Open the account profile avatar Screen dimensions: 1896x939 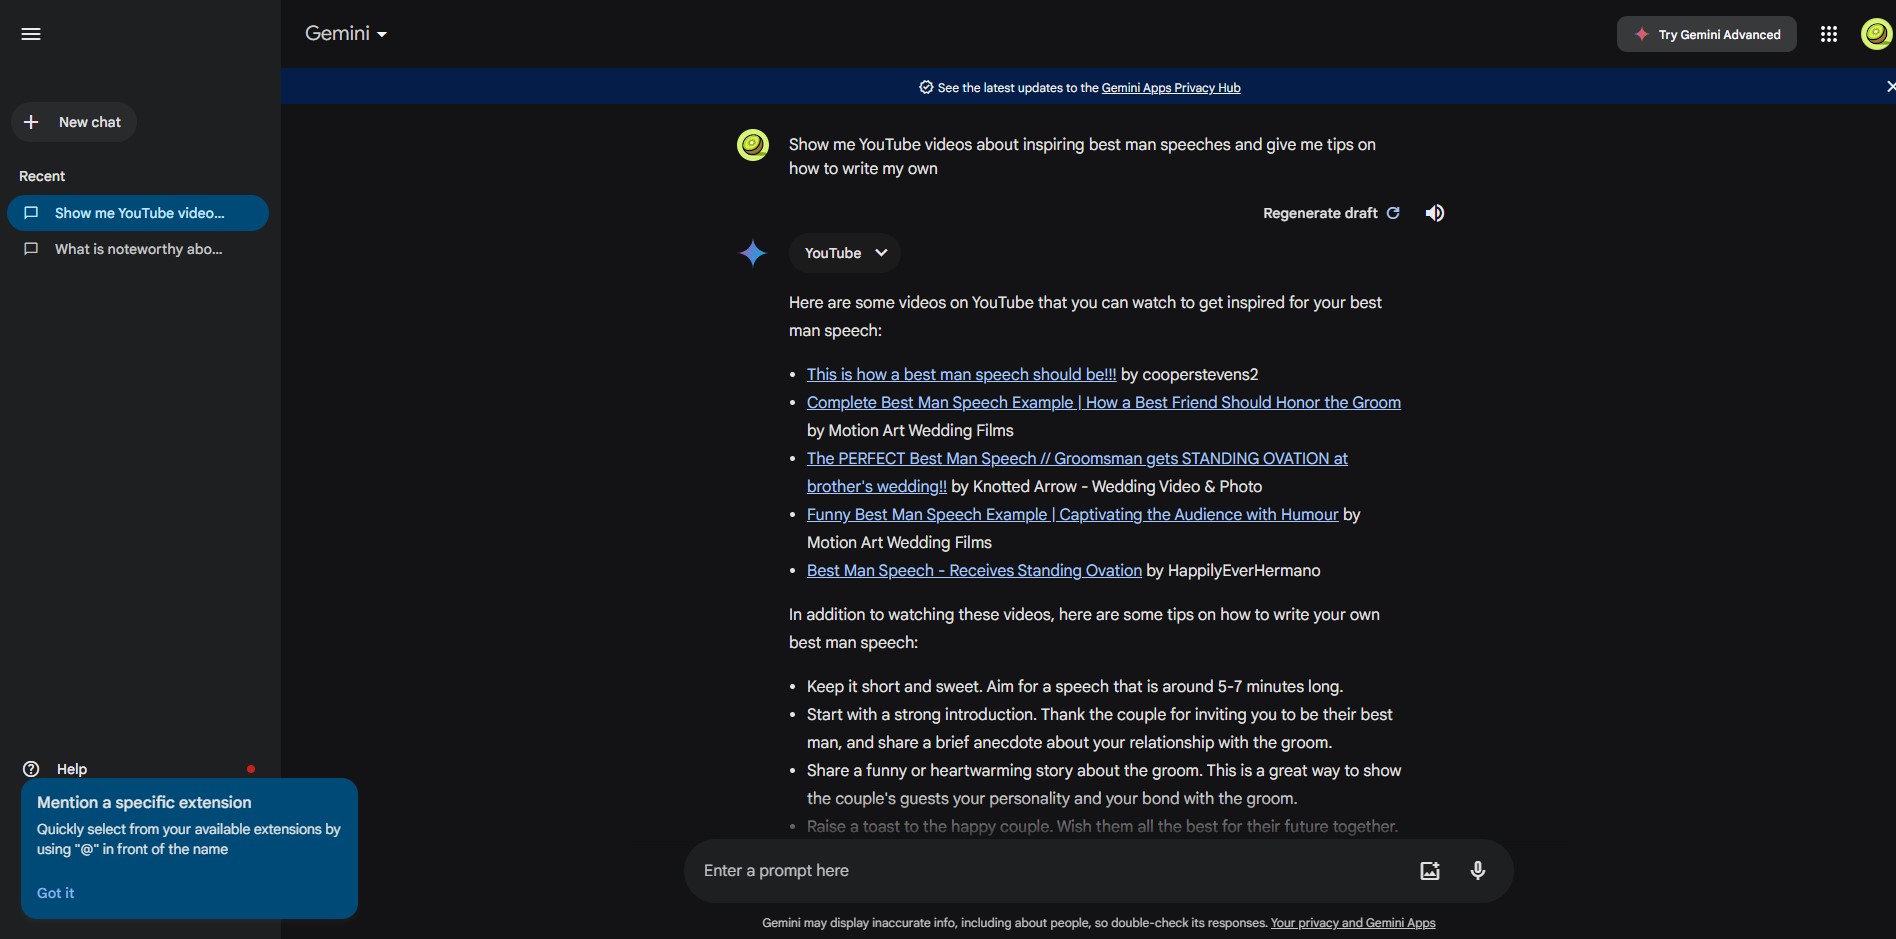click(x=1876, y=34)
